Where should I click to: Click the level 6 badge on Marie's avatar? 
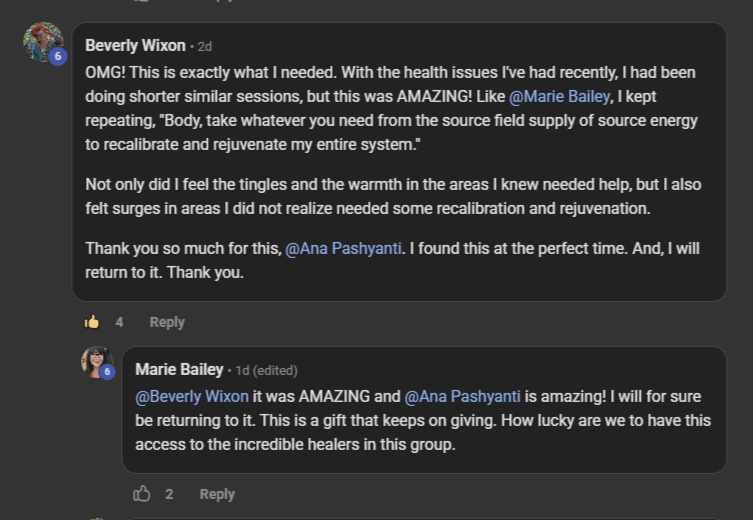[x=107, y=372]
